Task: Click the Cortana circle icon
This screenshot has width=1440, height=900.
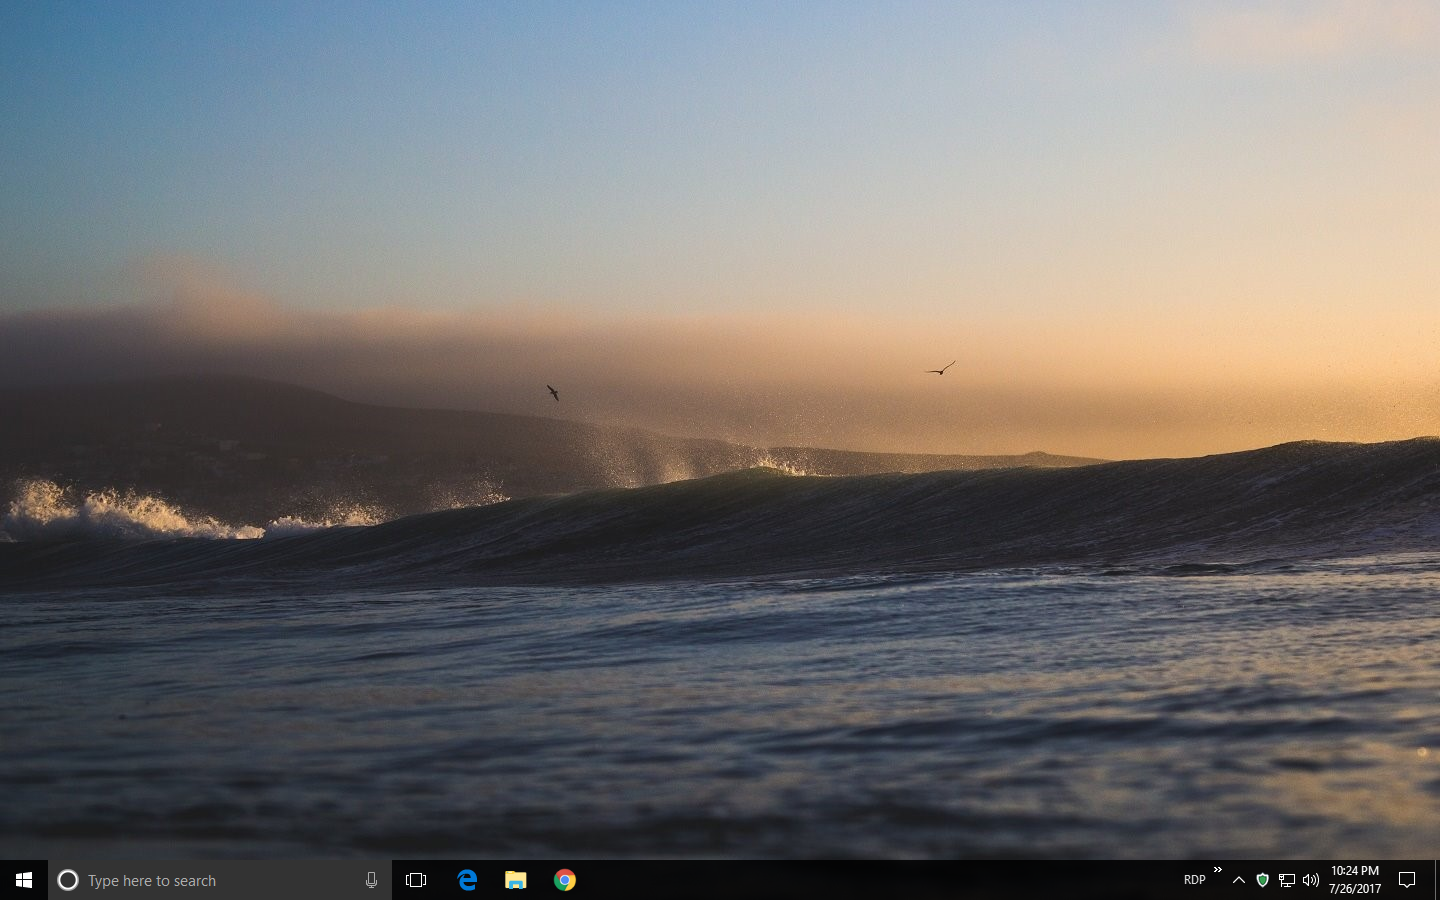Action: [68, 880]
